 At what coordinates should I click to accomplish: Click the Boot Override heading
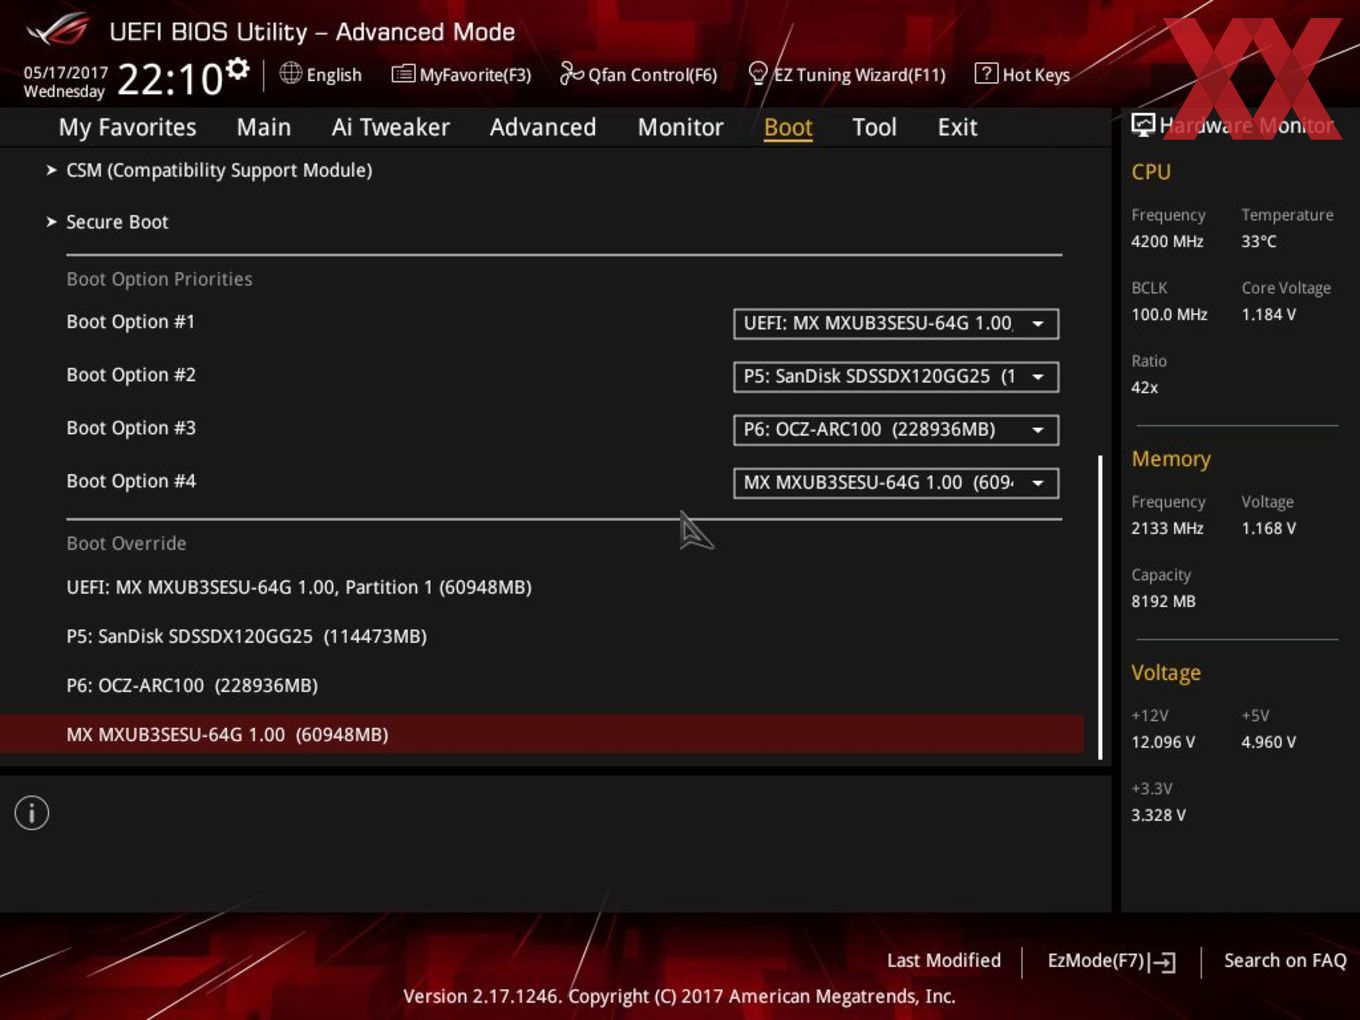click(x=126, y=543)
